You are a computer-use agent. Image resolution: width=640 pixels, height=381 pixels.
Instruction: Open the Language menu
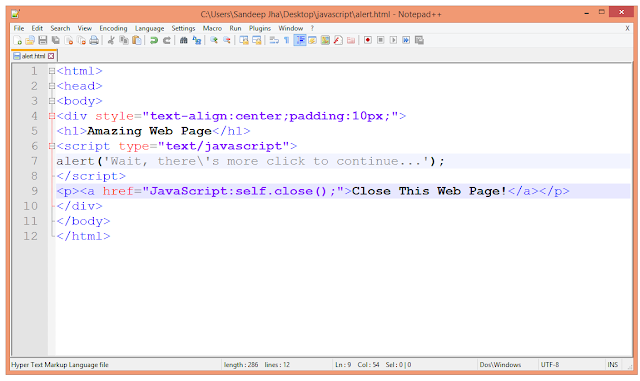149,28
